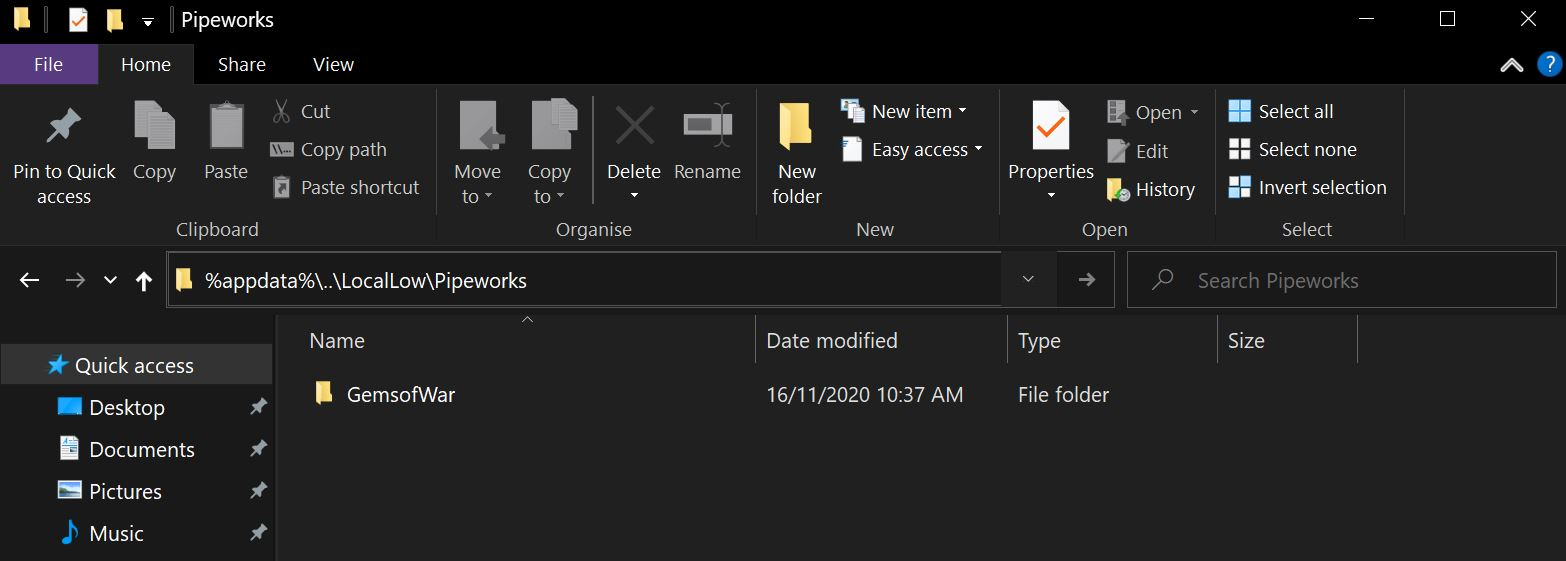
Task: Collapse the ribbon with chevron
Action: pos(1512,65)
